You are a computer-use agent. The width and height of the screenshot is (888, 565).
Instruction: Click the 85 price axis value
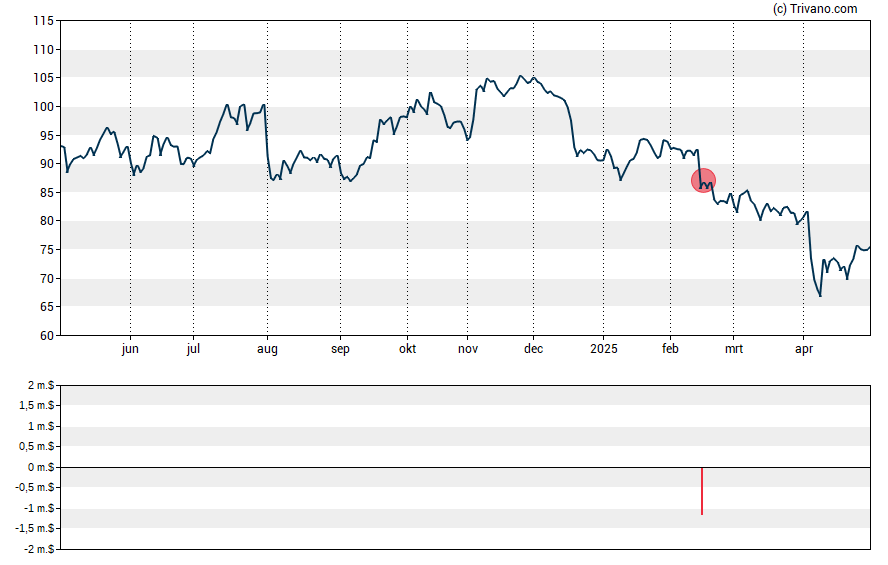tap(47, 193)
